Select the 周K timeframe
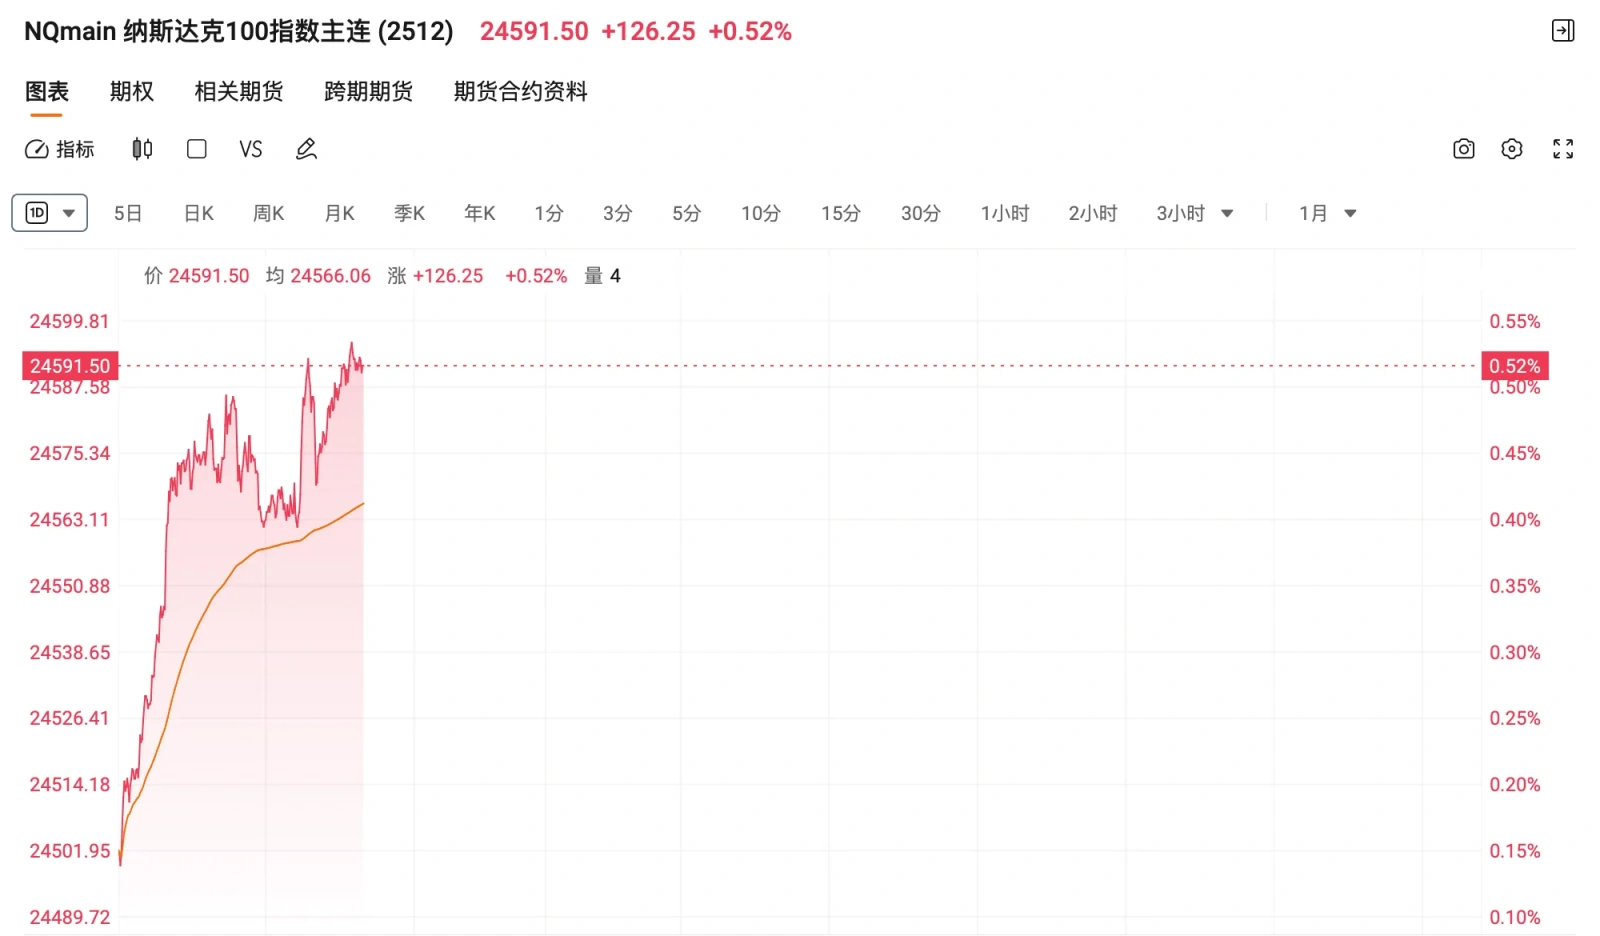Viewport: 1600px width, 936px height. tap(269, 213)
